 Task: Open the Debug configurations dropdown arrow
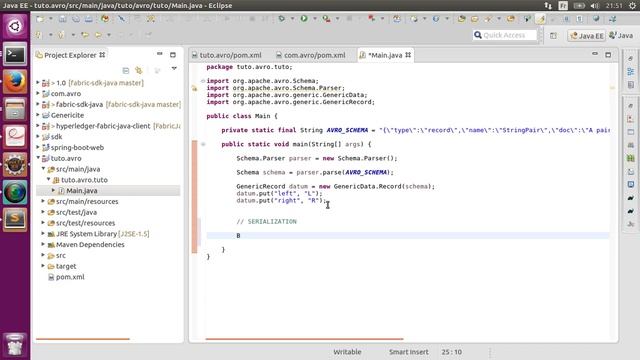[x=292, y=19]
